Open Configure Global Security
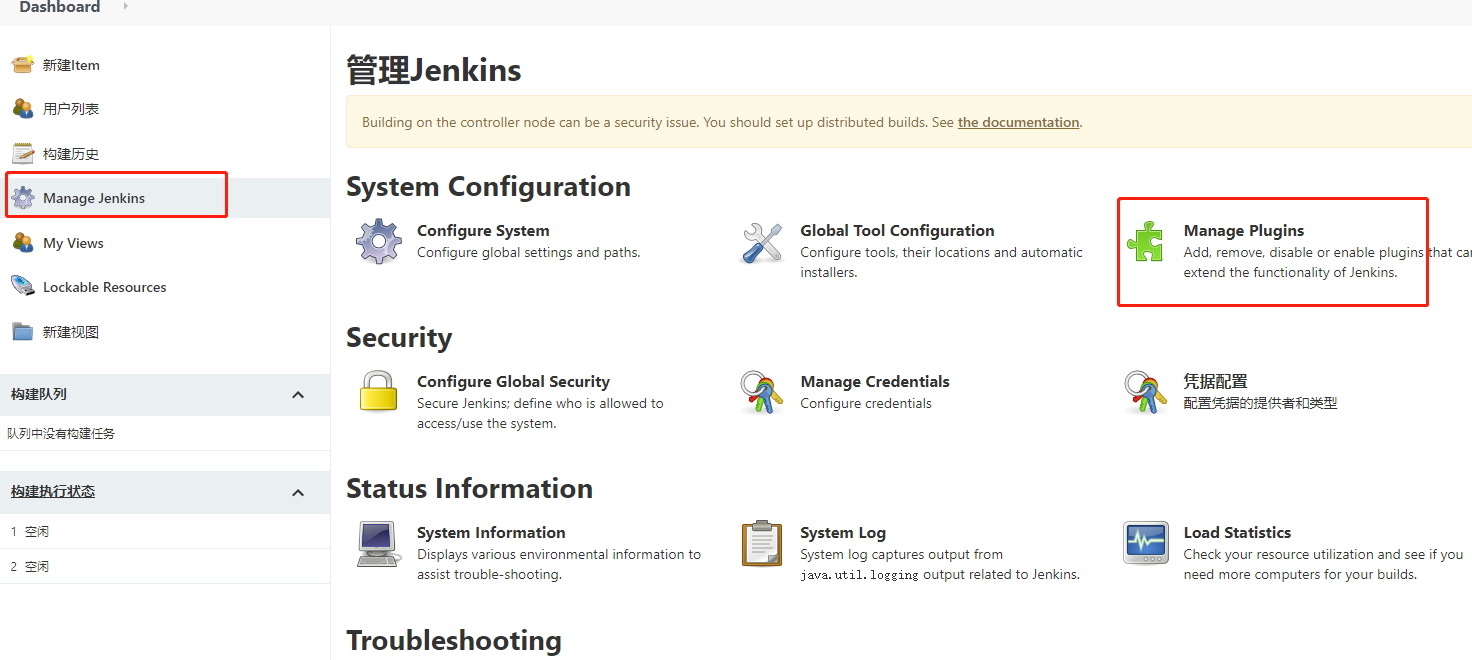Image resolution: width=1472 pixels, height=660 pixels. [513, 382]
